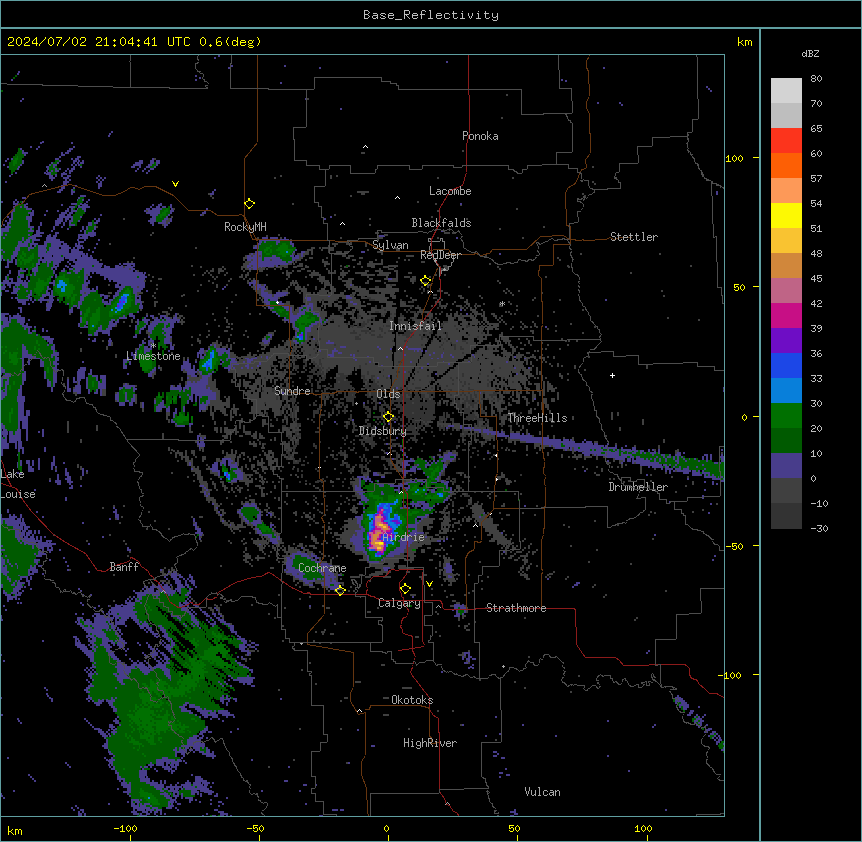Click the intense pink storm core beside Airdrie
The image size is (862, 842).
378,530
